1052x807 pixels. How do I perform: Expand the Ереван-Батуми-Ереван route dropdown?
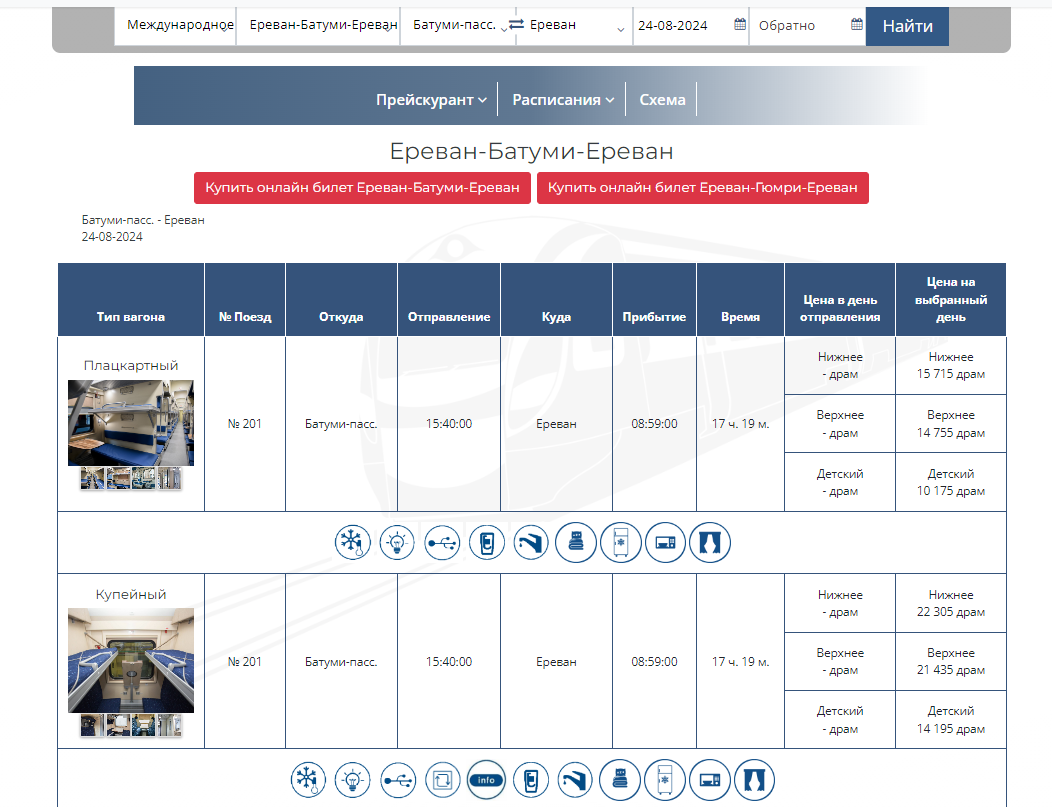(318, 25)
